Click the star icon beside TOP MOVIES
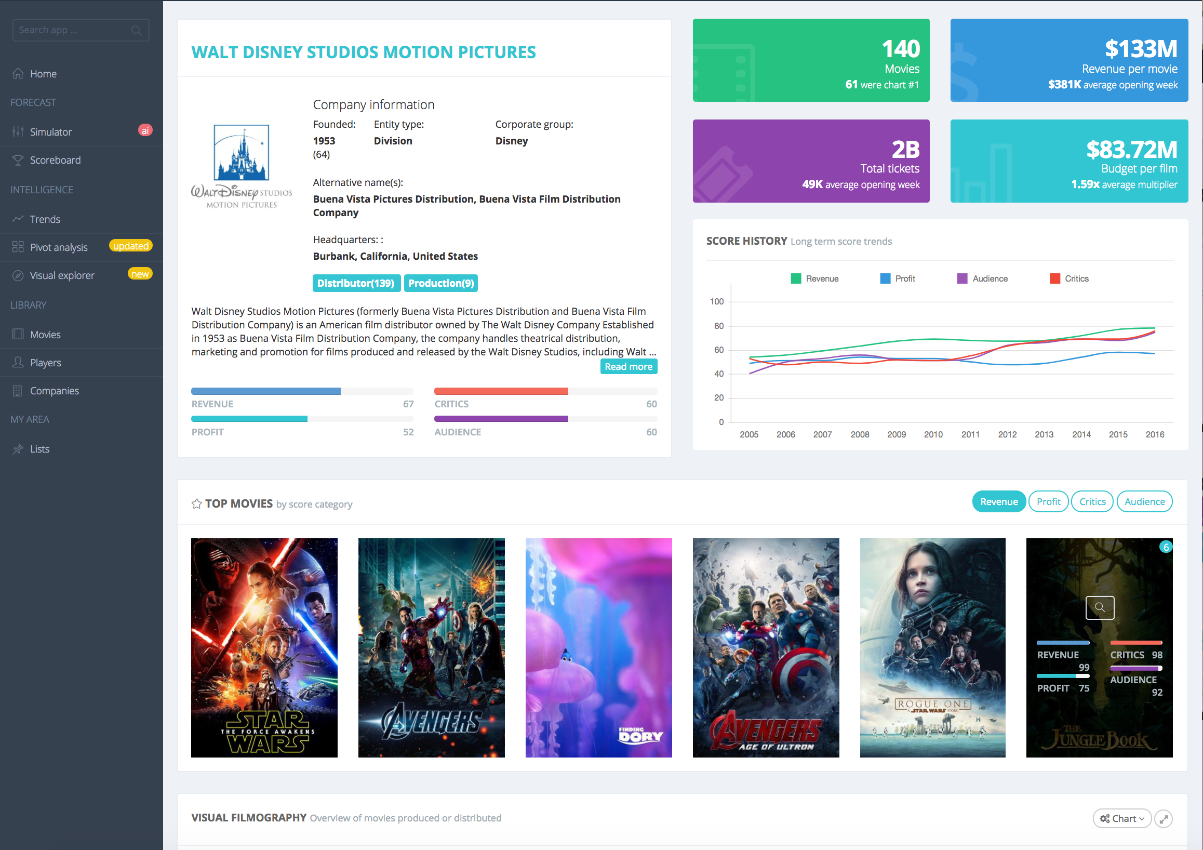 197,504
